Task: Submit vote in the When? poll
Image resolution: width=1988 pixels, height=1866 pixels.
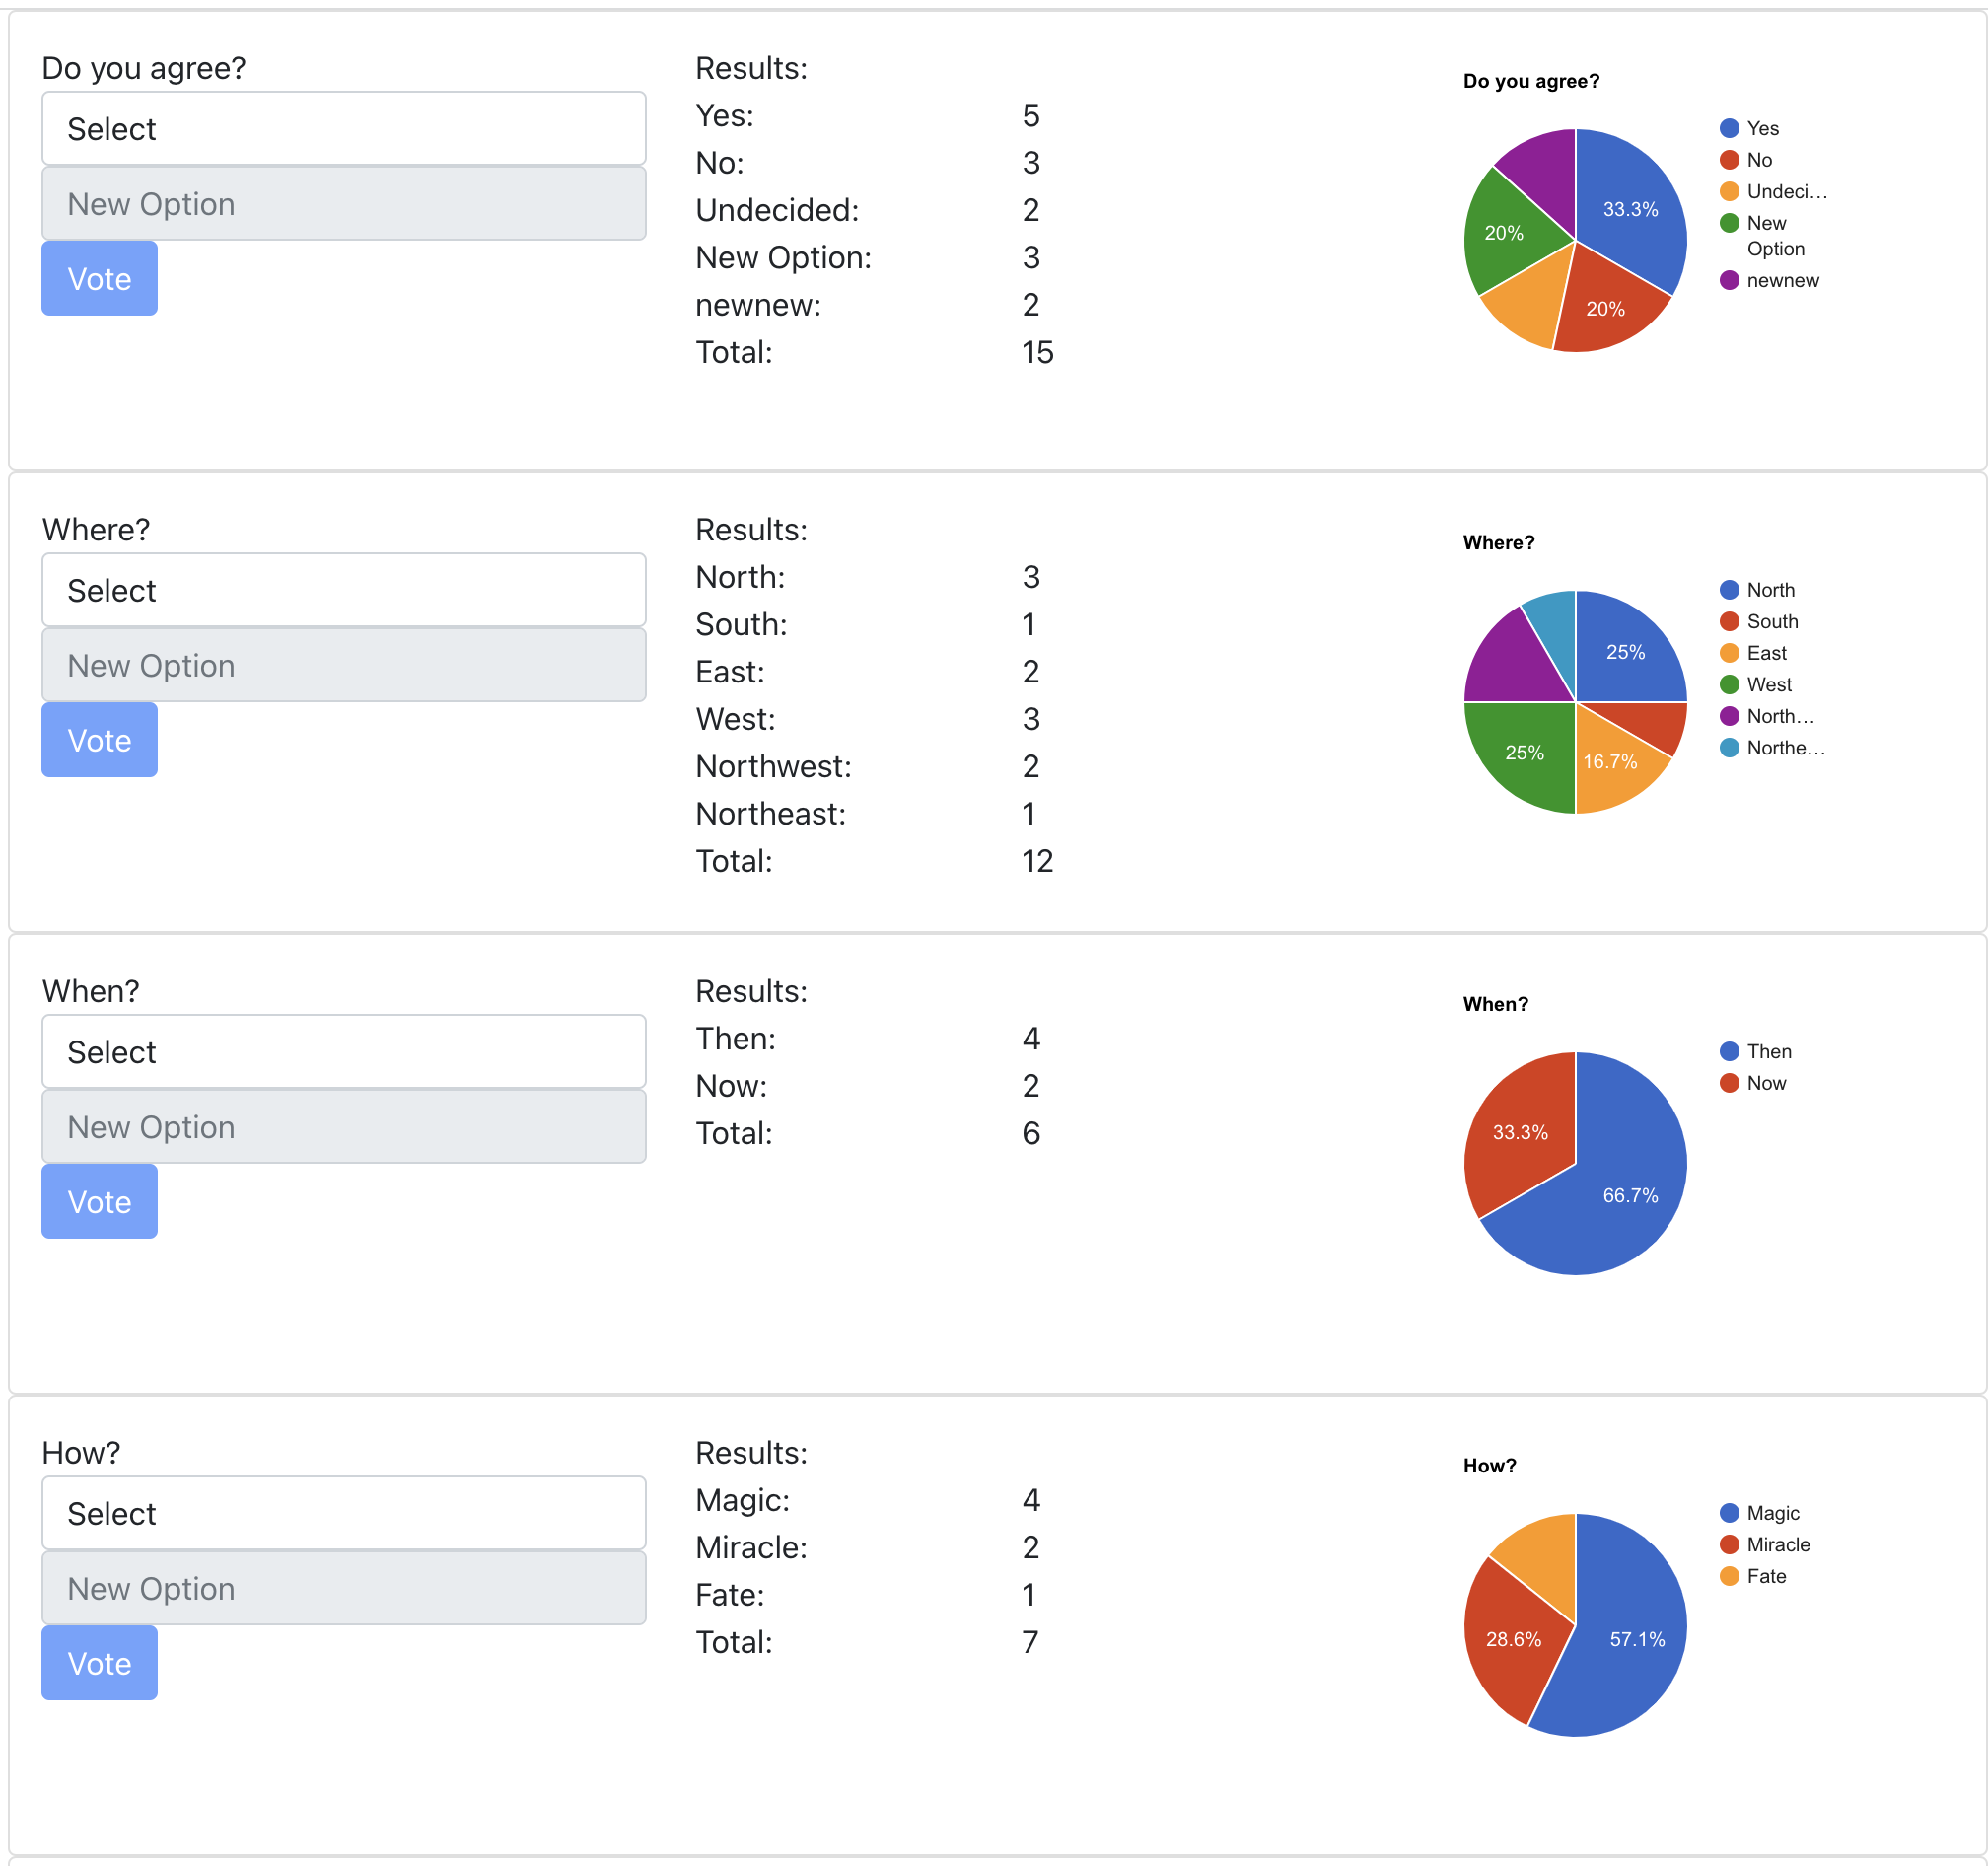Action: (99, 1201)
